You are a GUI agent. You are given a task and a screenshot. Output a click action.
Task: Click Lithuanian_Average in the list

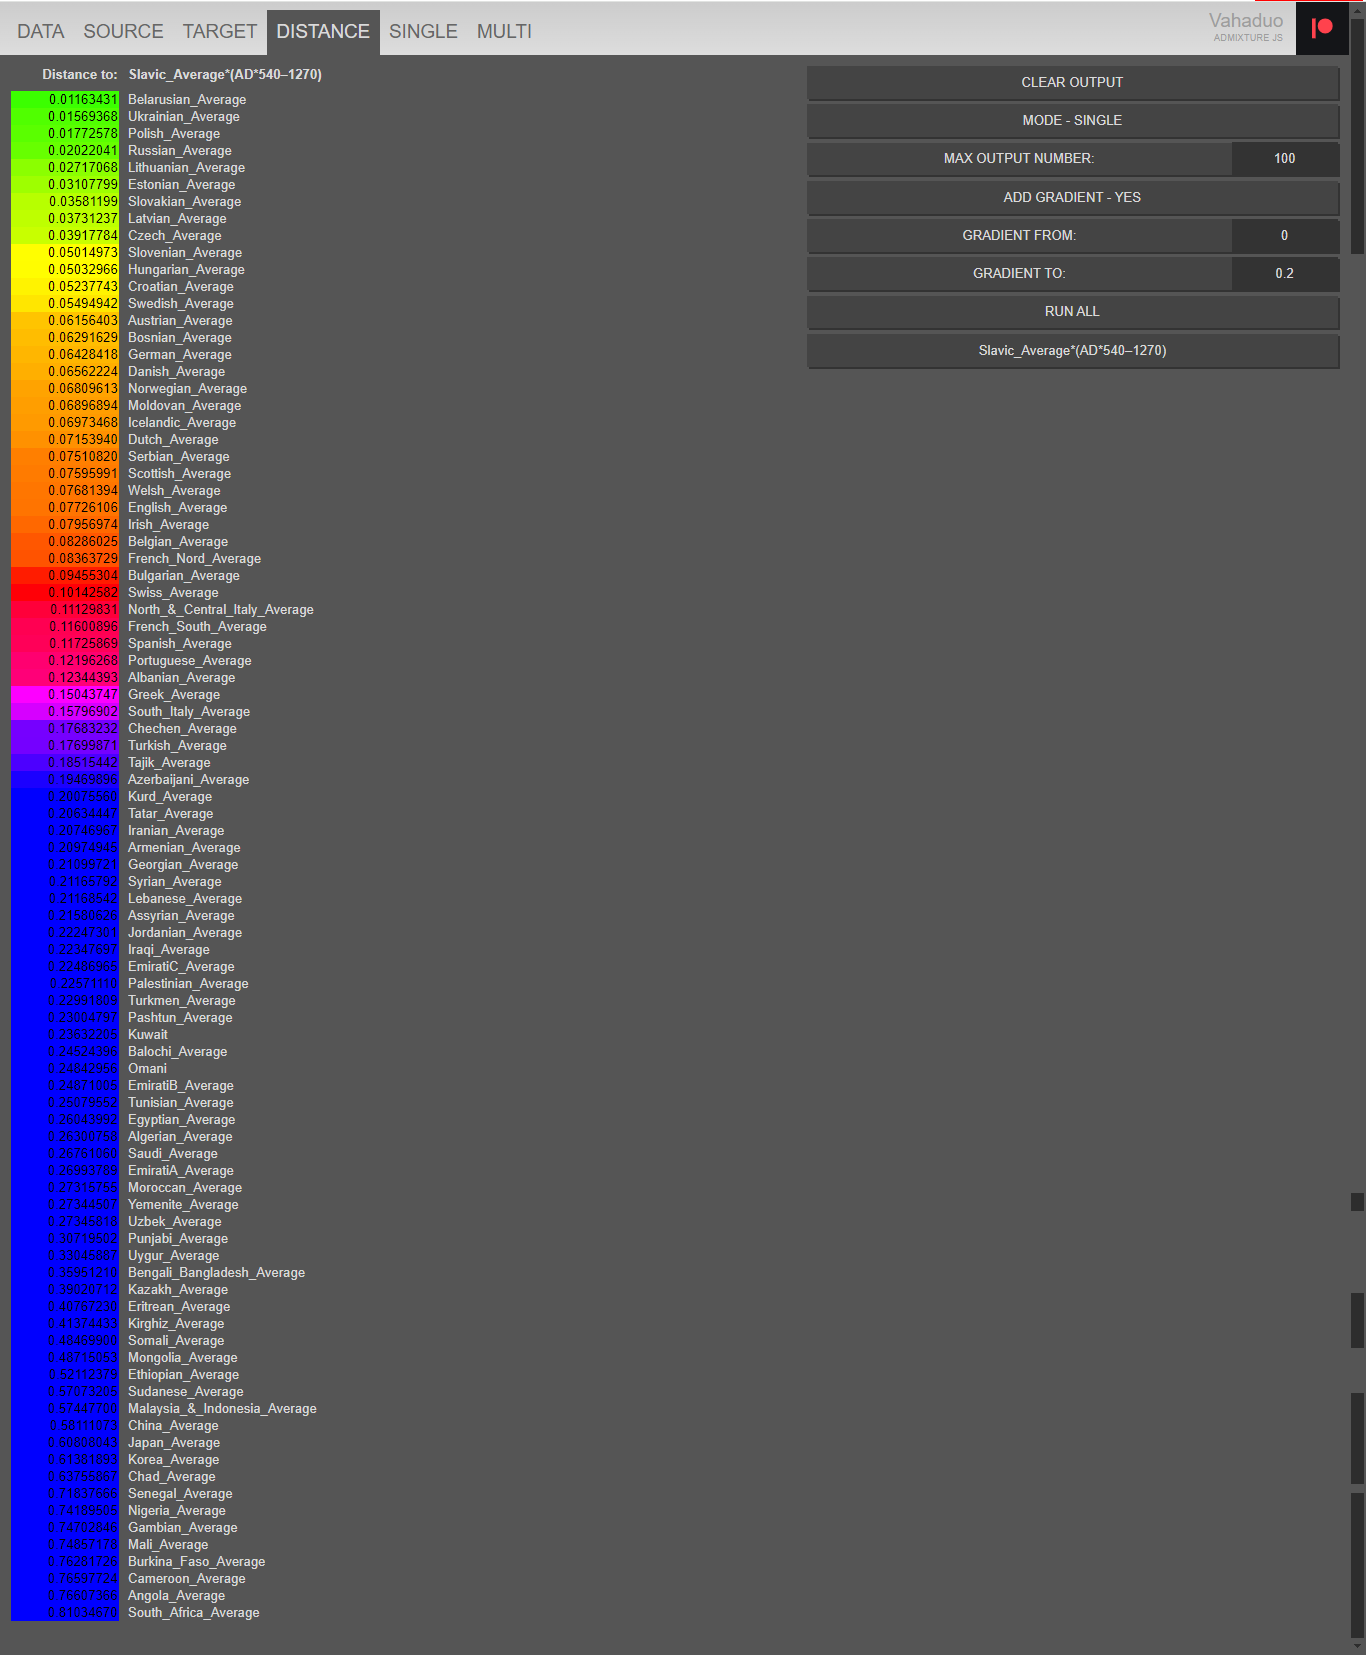click(x=186, y=168)
